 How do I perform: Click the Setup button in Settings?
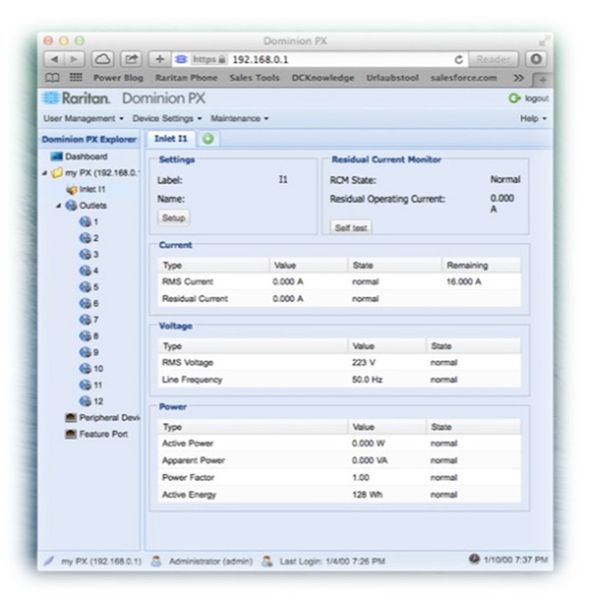[x=173, y=218]
